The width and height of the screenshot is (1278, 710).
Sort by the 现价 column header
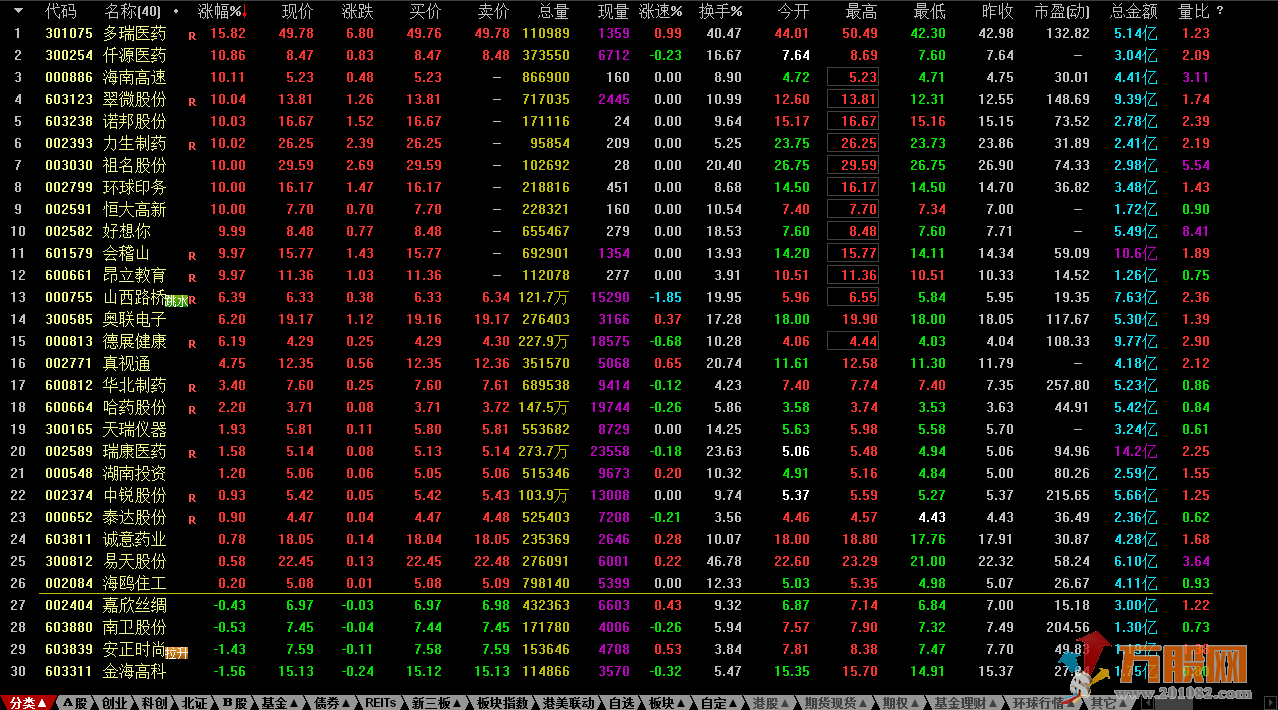click(x=298, y=12)
